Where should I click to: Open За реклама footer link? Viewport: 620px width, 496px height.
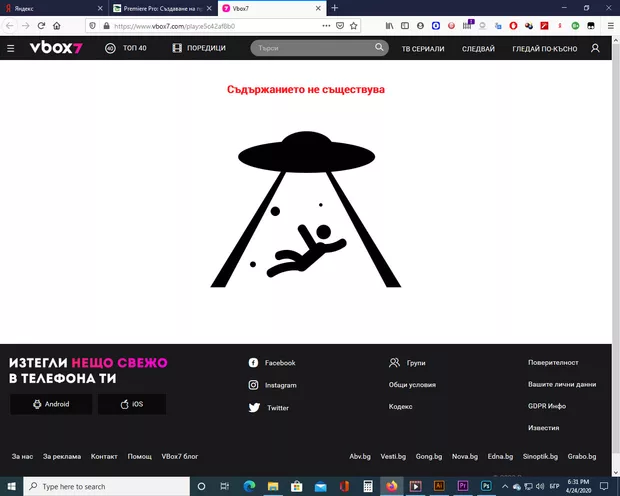tap(62, 456)
